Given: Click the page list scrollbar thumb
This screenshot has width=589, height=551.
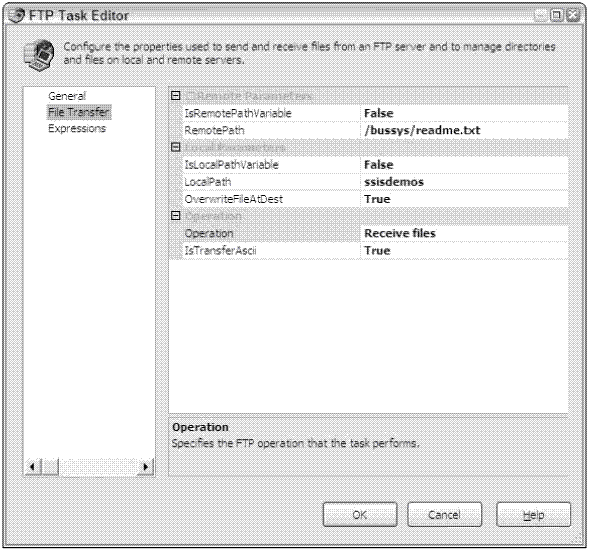Looking at the screenshot, I should point(50,467).
